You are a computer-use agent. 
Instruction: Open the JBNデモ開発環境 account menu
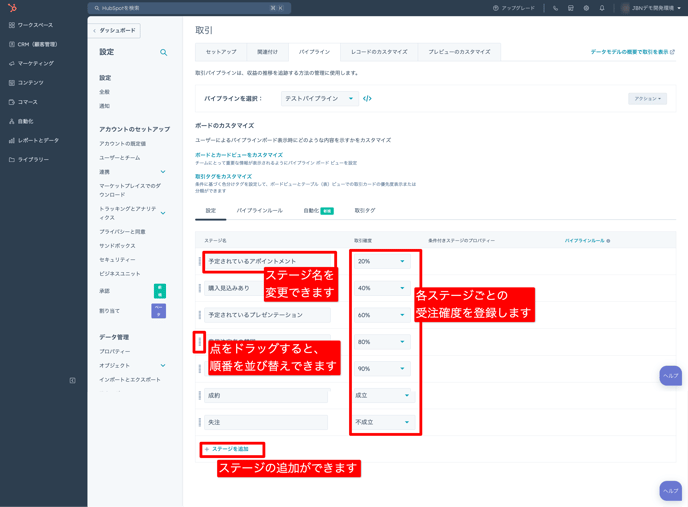click(652, 8)
